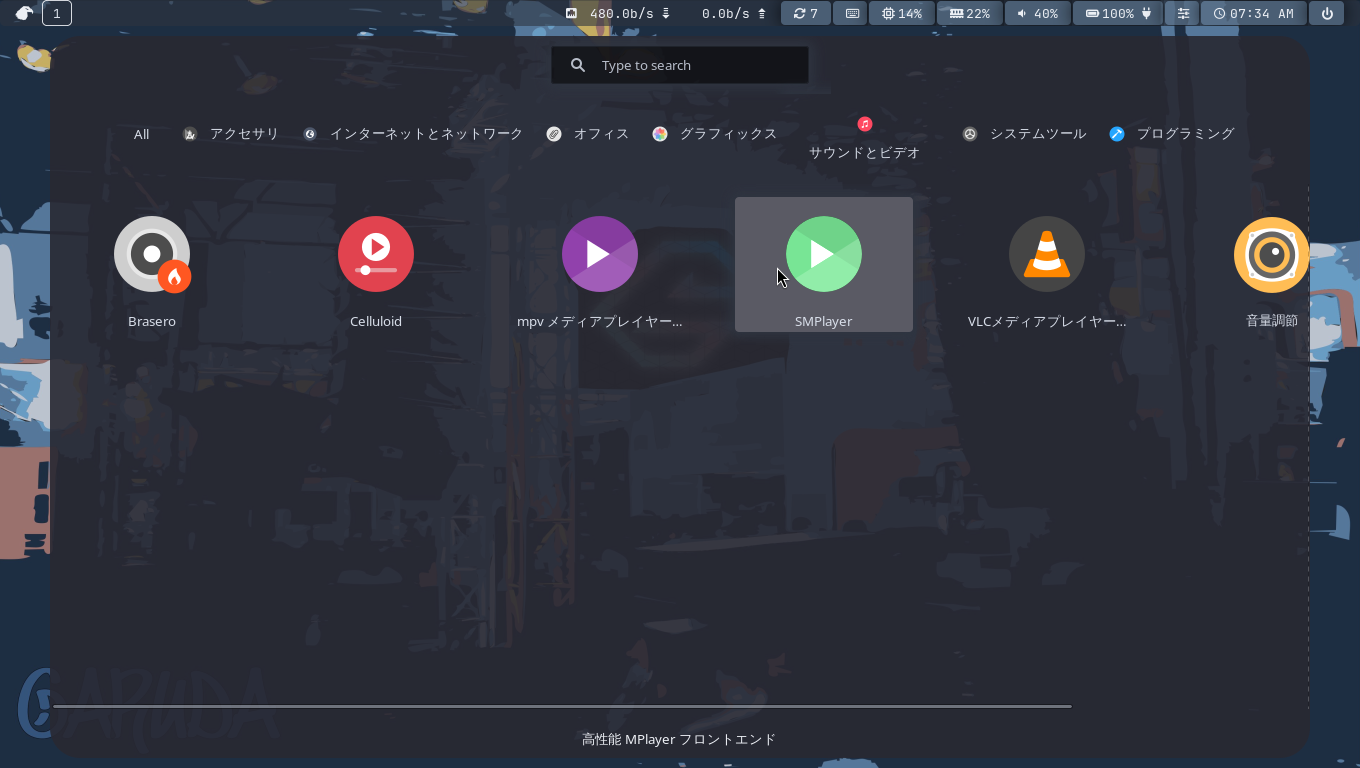Select the サウンドとビデオ category

(x=865, y=138)
